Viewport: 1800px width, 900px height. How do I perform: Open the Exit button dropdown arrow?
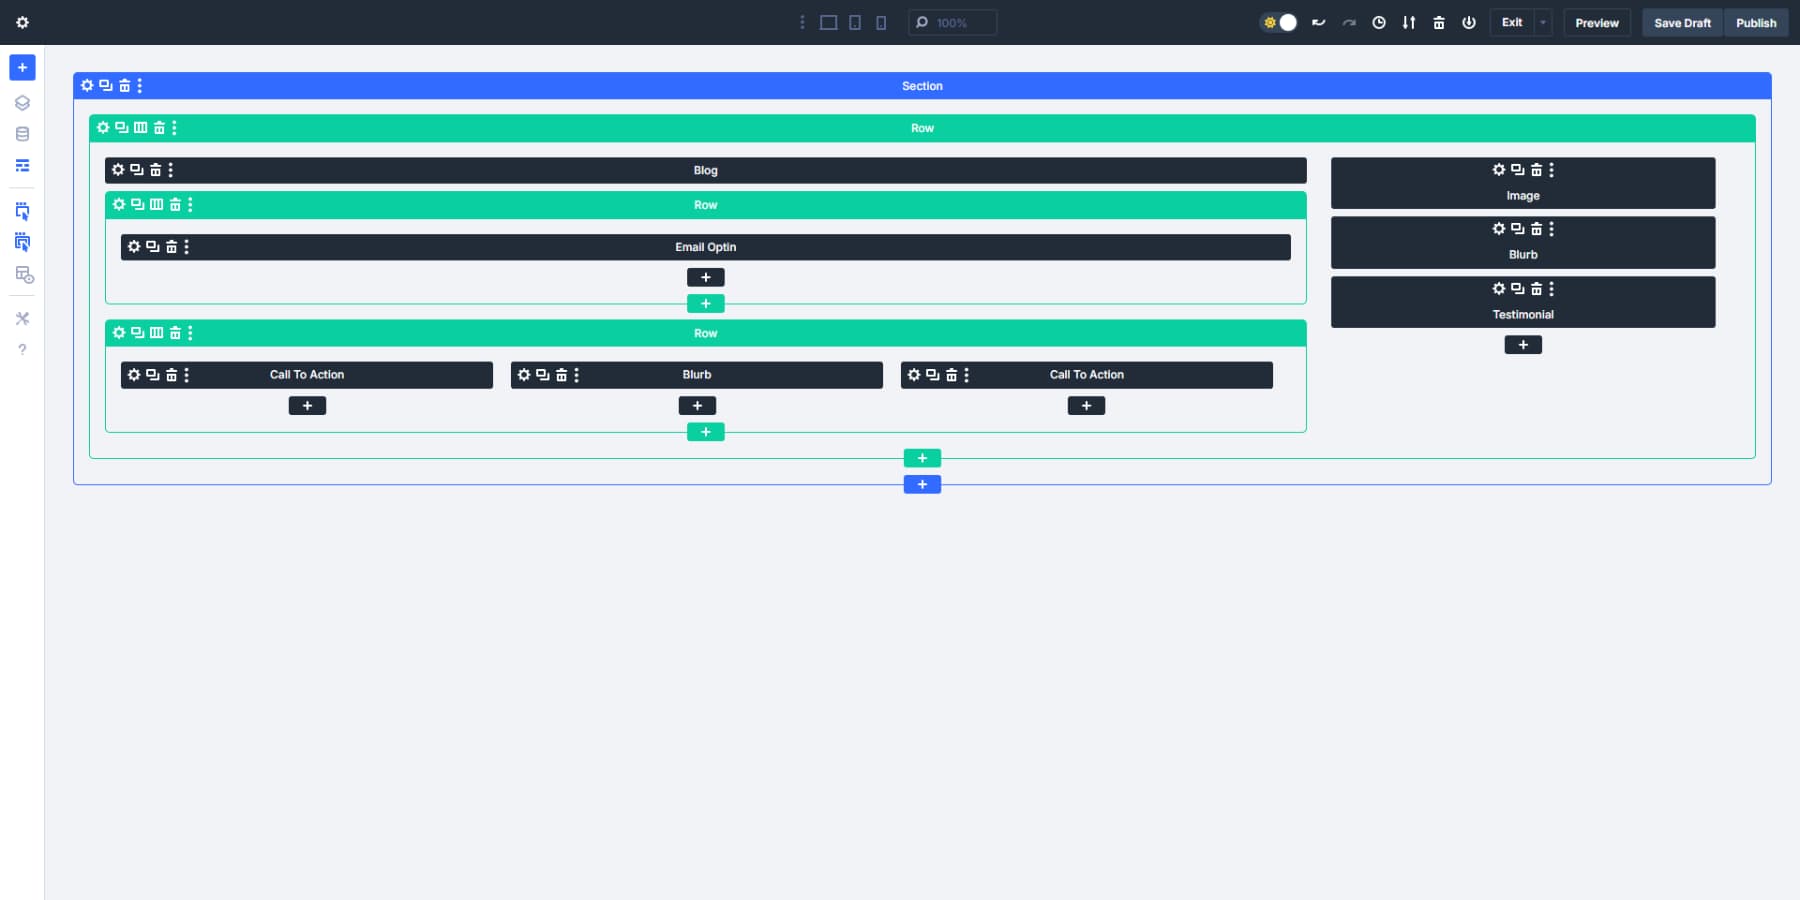coord(1541,21)
